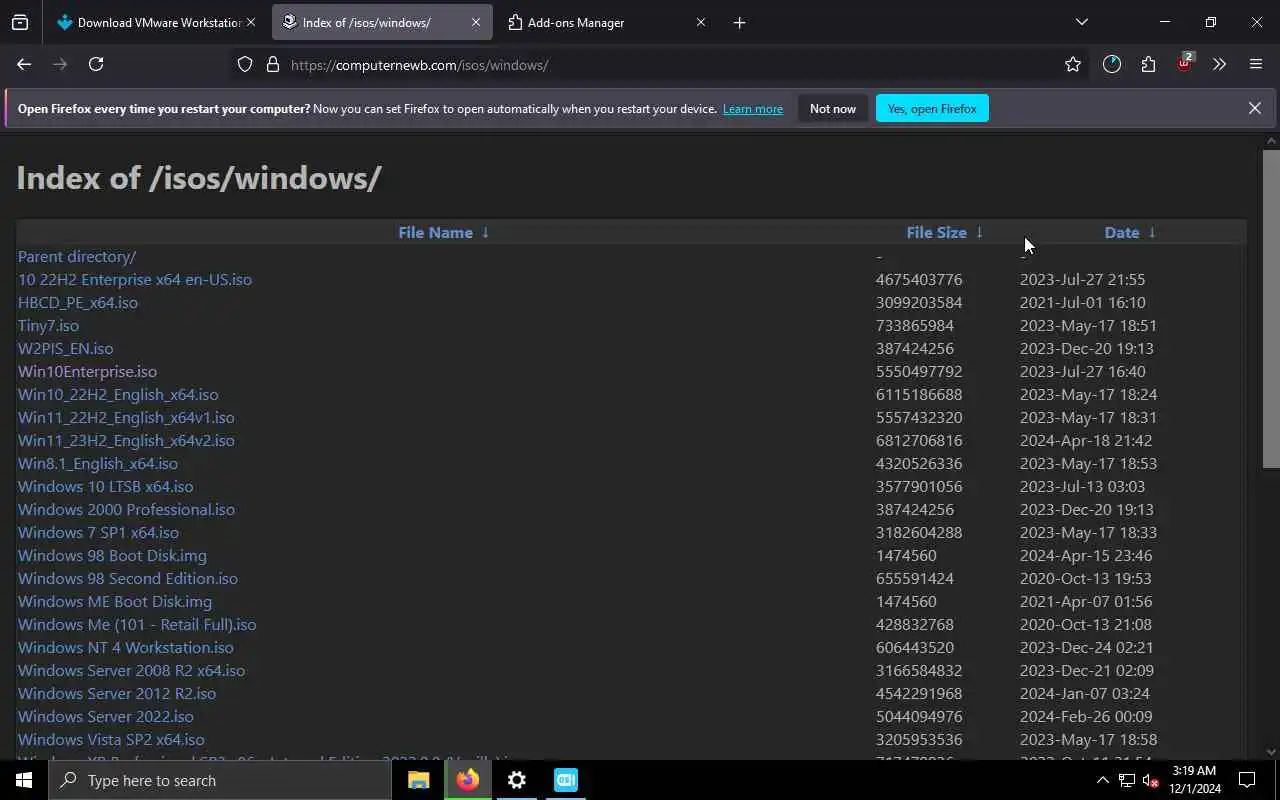Click Type here to search box

220,780
